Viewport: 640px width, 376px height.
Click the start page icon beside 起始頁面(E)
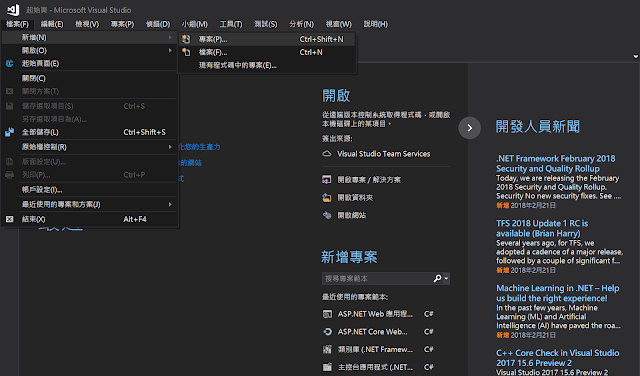coord(9,64)
